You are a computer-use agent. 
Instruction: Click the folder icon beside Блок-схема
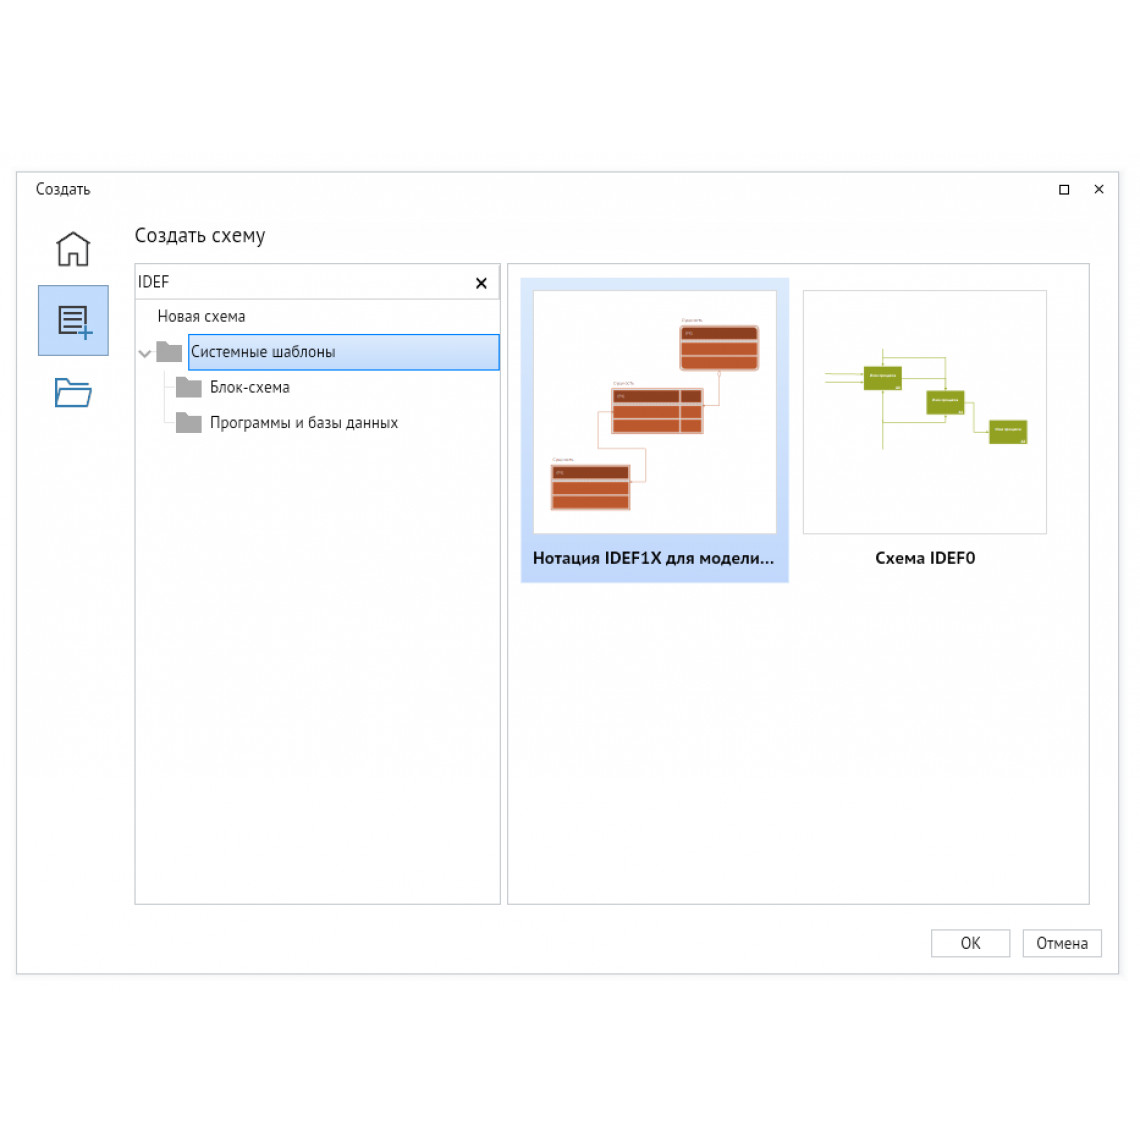[189, 388]
